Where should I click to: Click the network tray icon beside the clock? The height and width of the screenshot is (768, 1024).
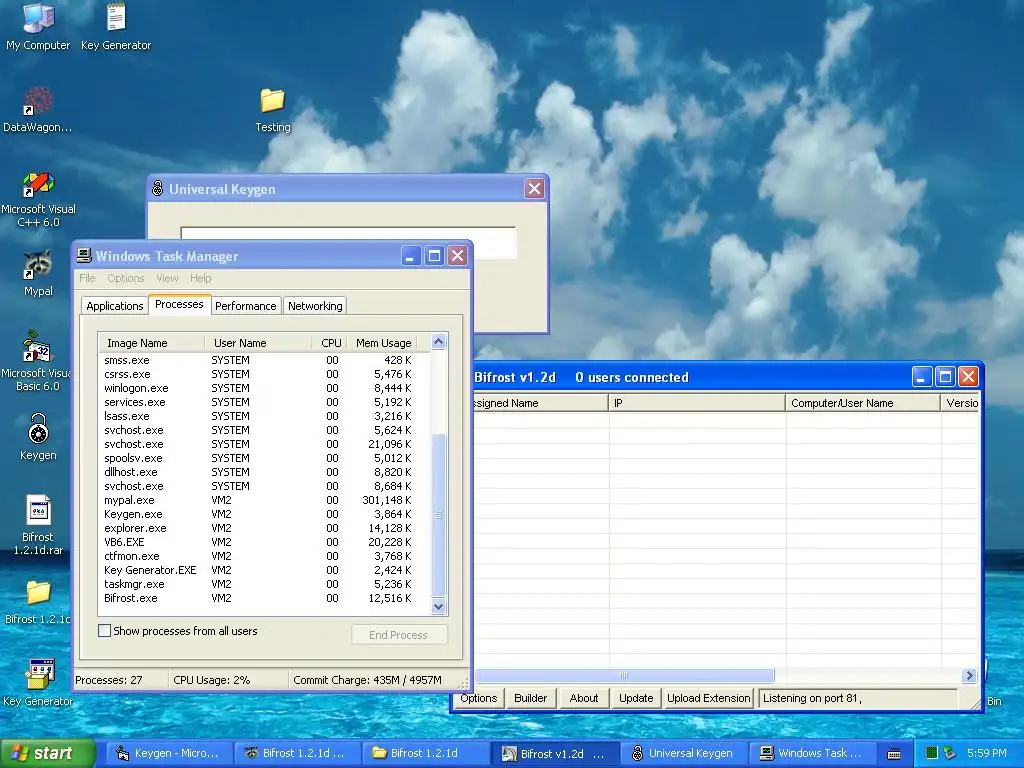tap(950, 753)
